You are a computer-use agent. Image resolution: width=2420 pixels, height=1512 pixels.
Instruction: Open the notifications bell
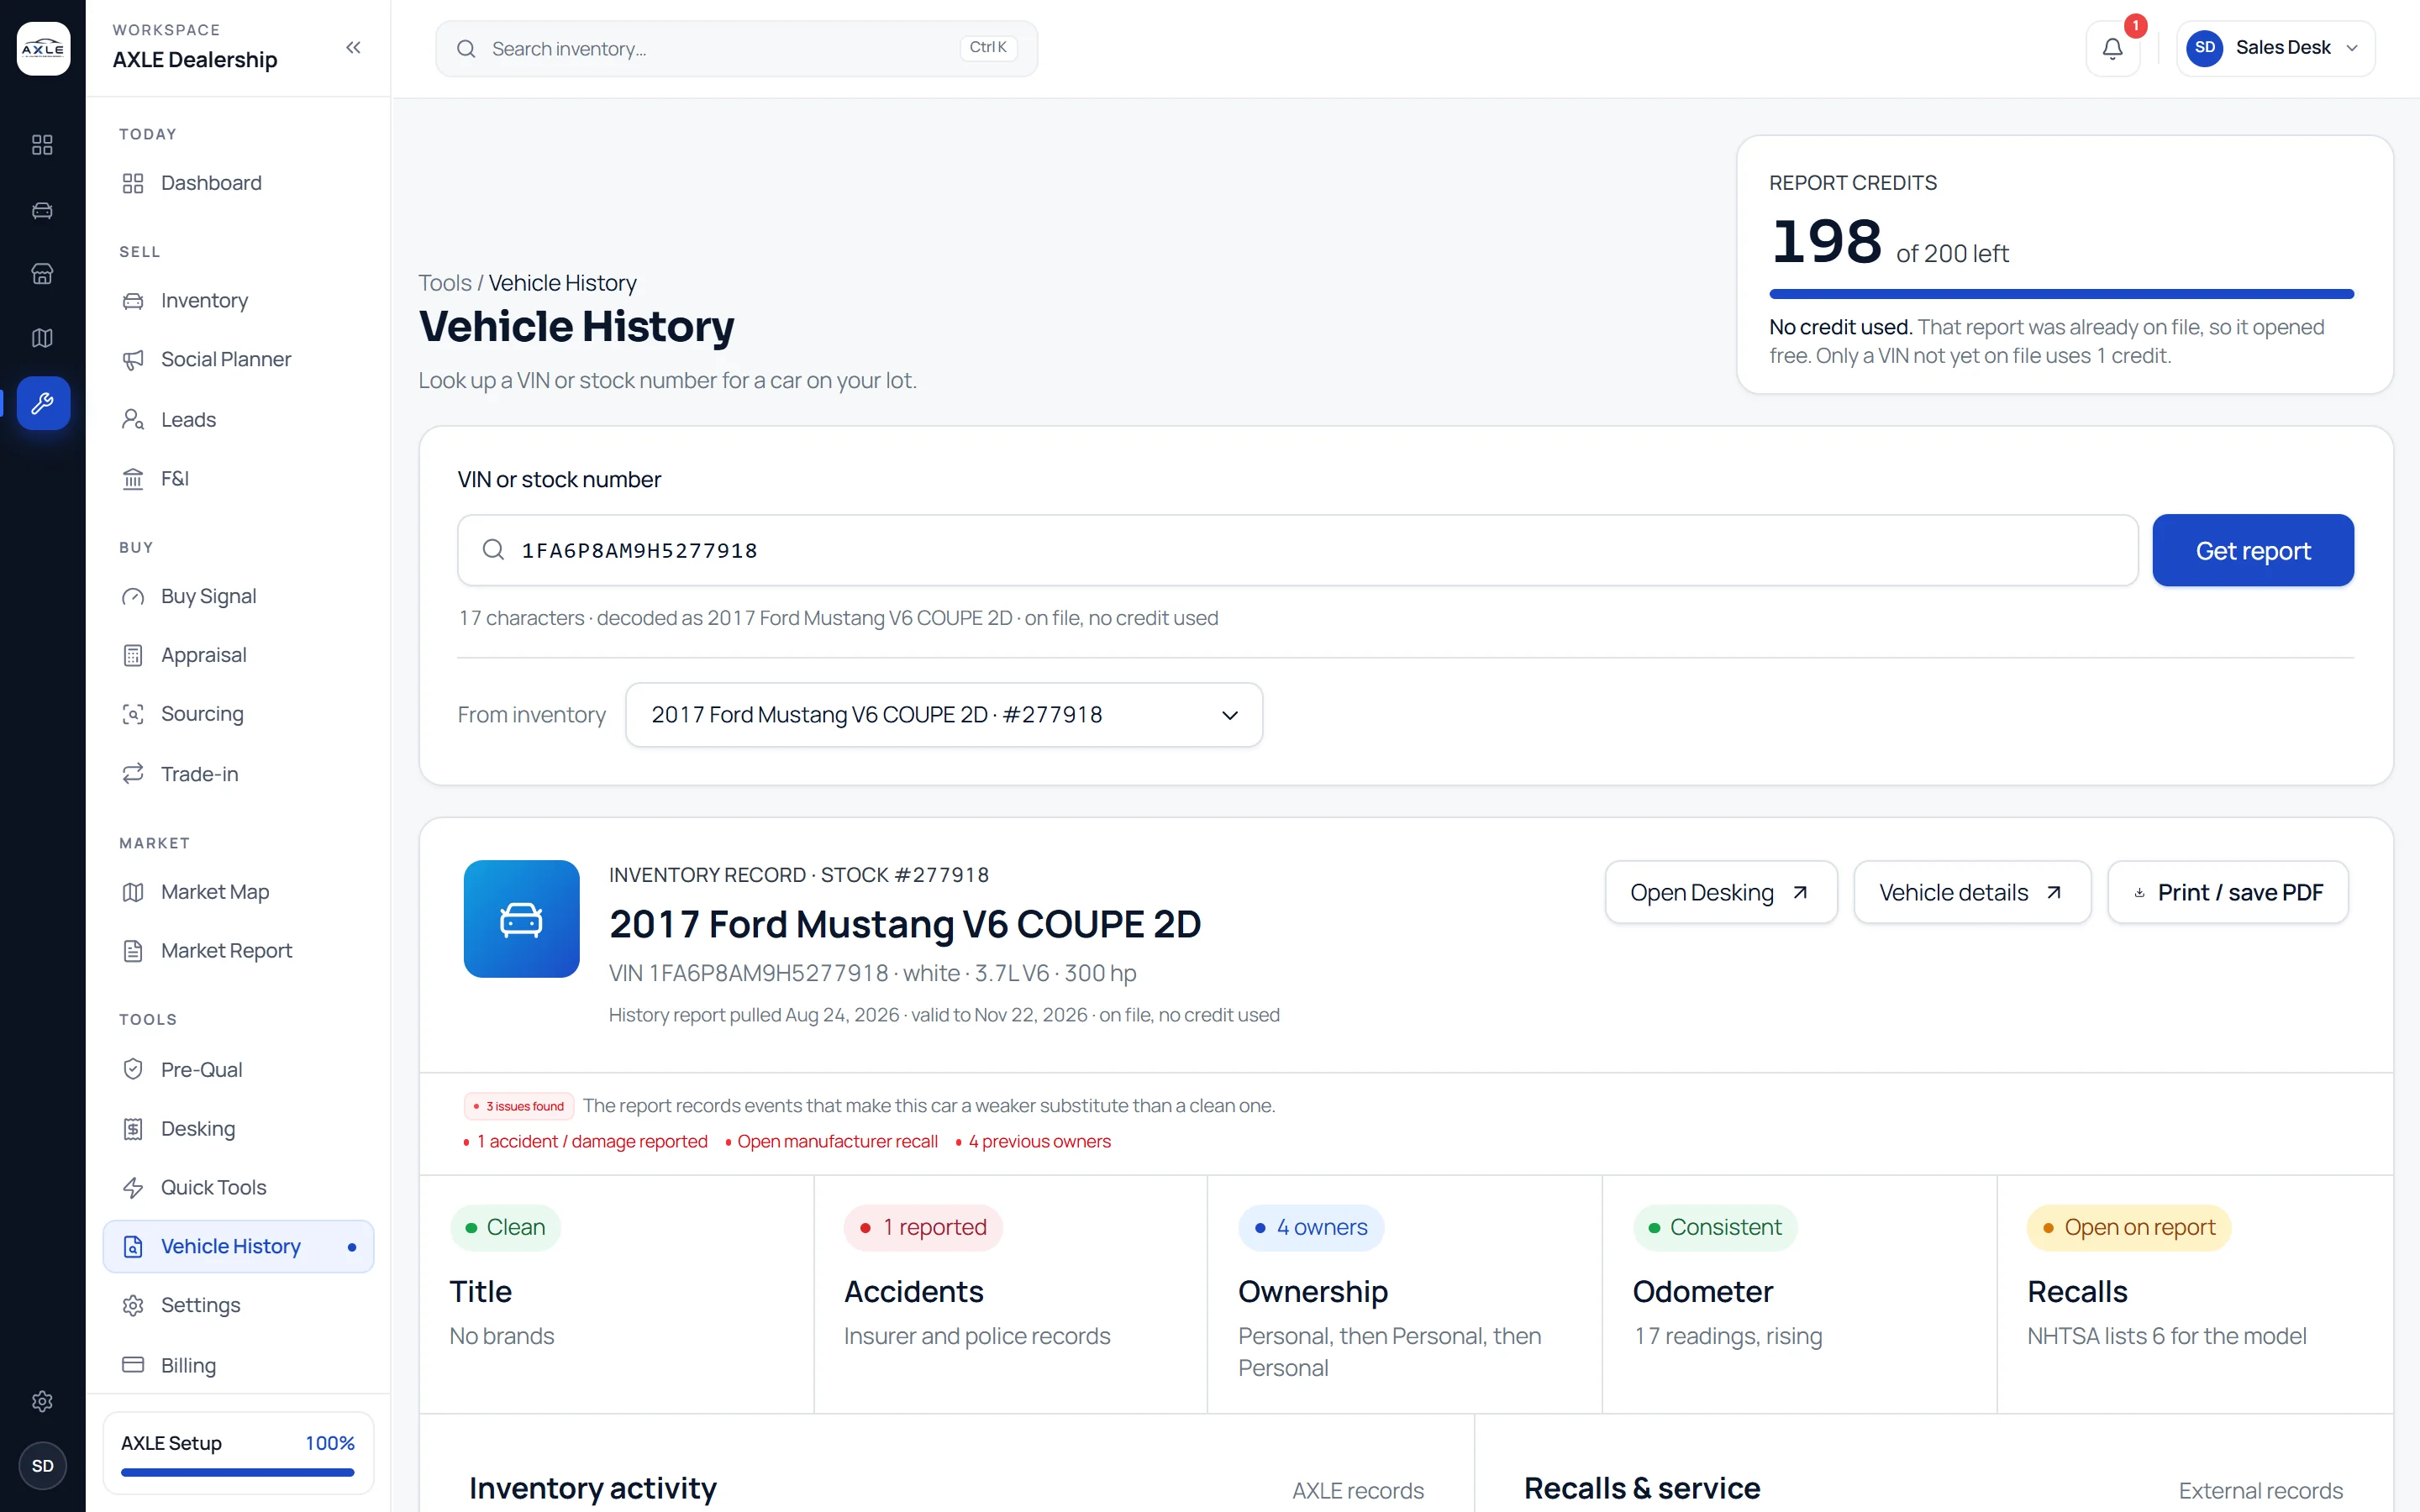[2112, 48]
